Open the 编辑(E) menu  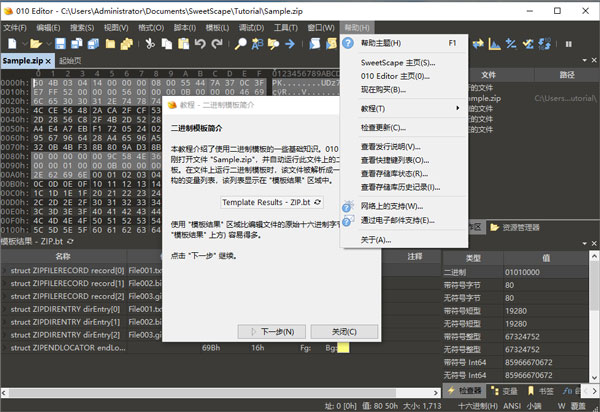pos(48,28)
